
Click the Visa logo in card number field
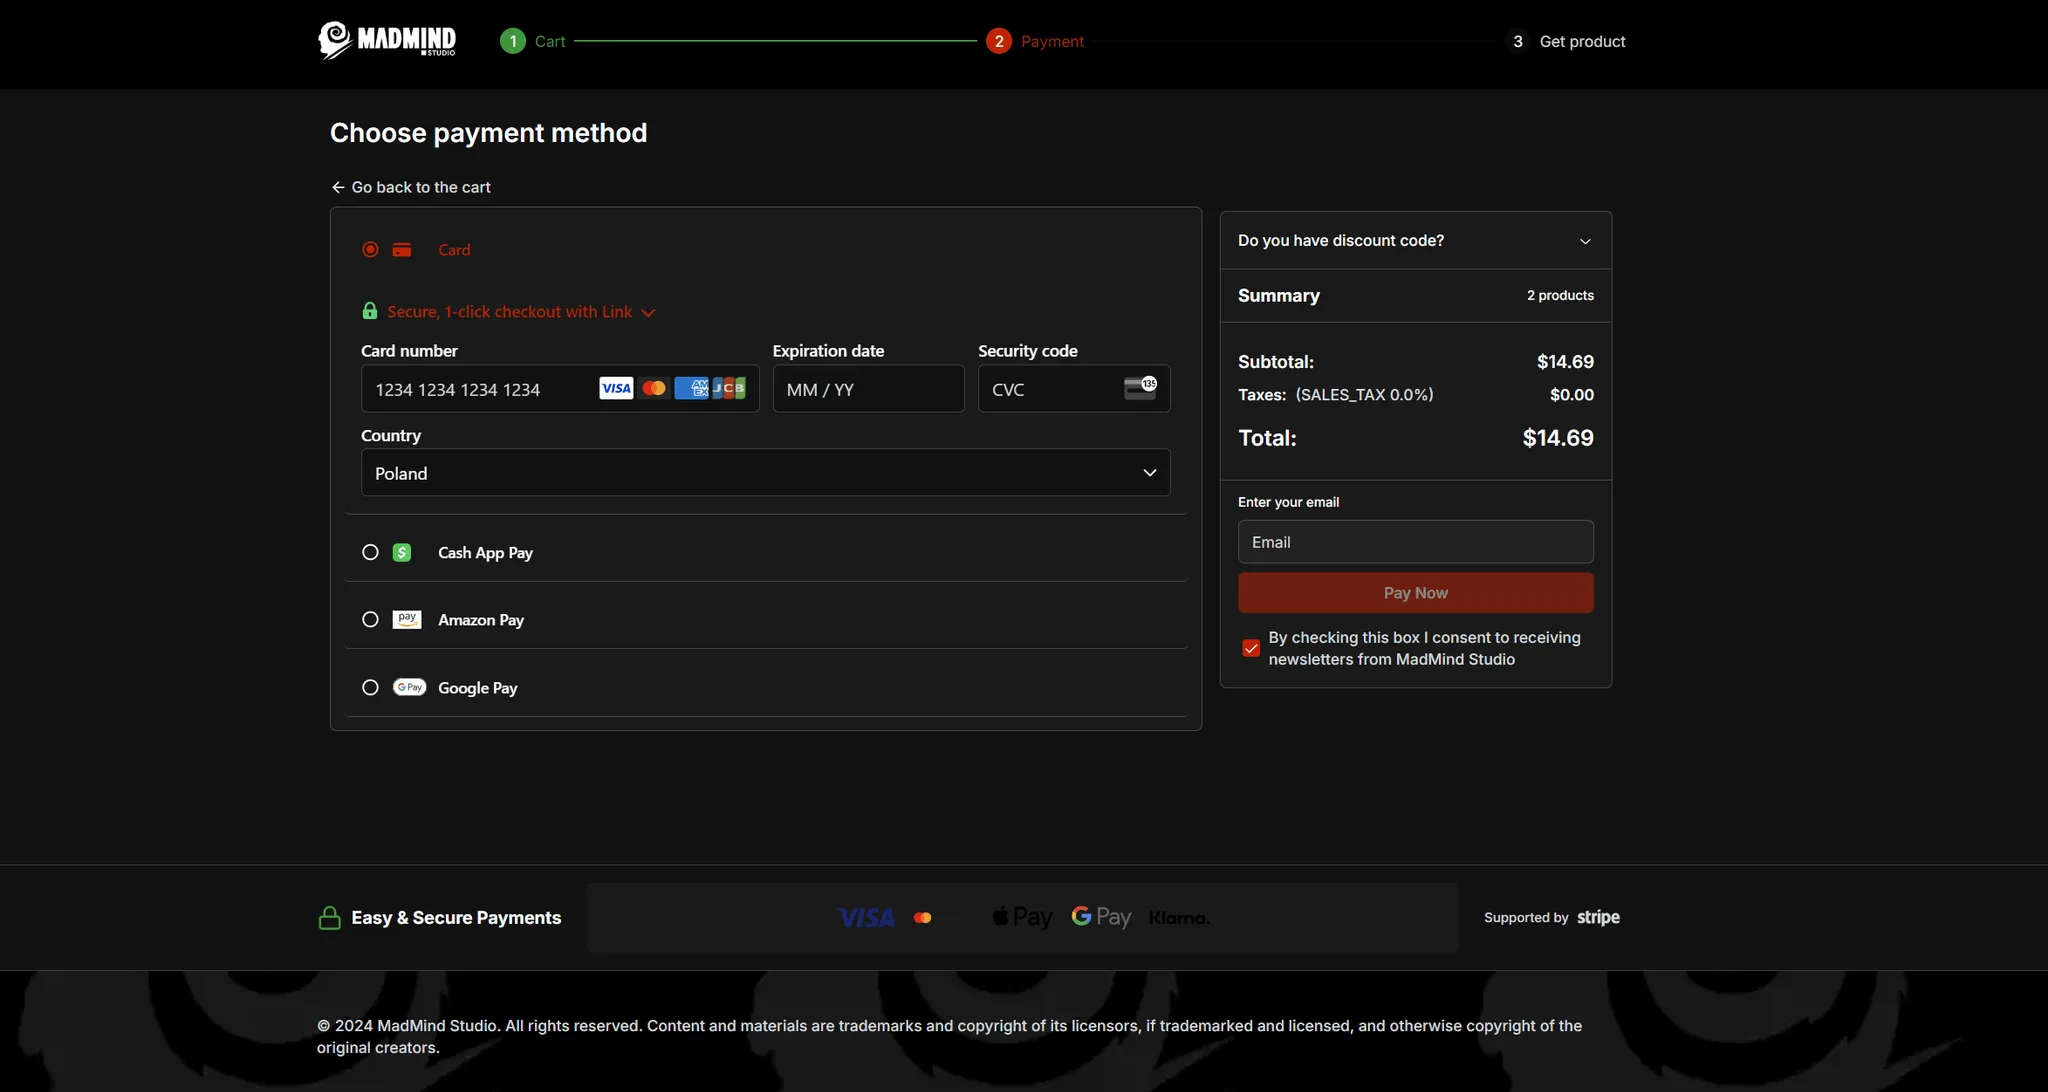[616, 388]
